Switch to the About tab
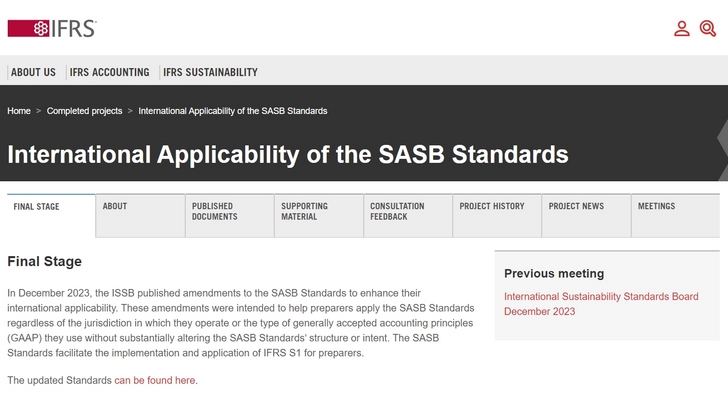 click(115, 206)
